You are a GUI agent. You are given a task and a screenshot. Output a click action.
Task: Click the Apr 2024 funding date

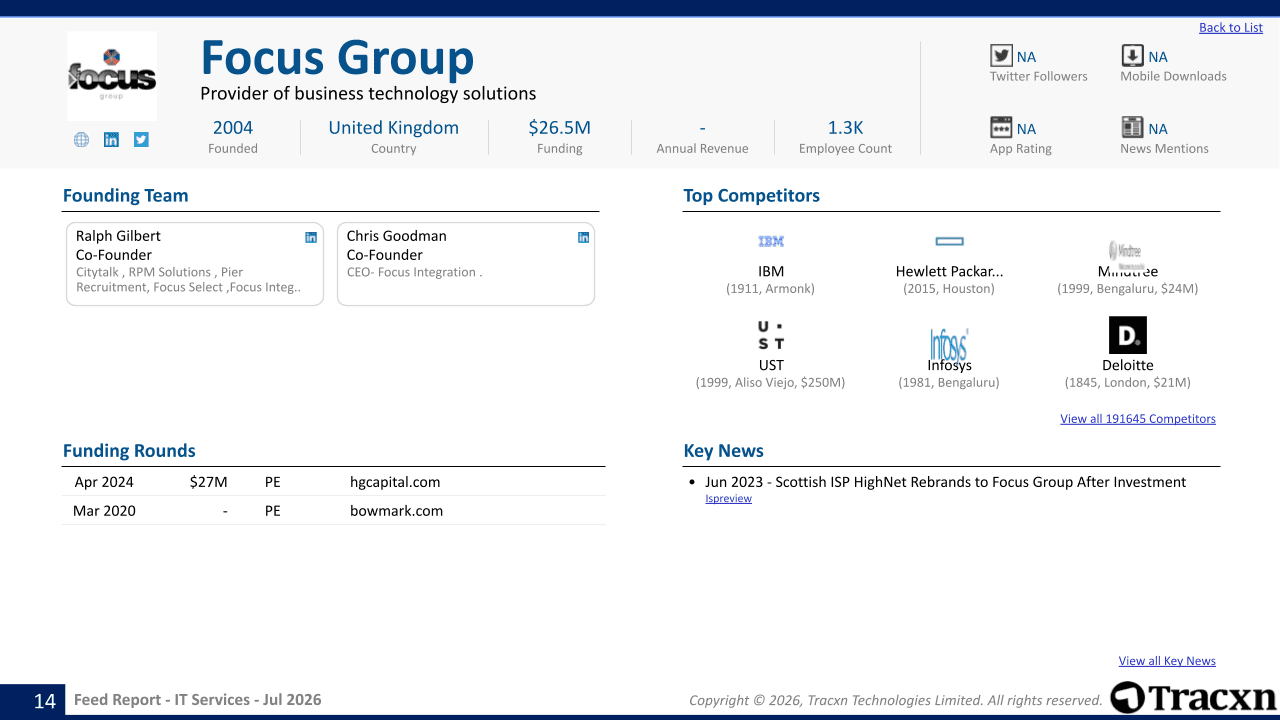(x=104, y=482)
